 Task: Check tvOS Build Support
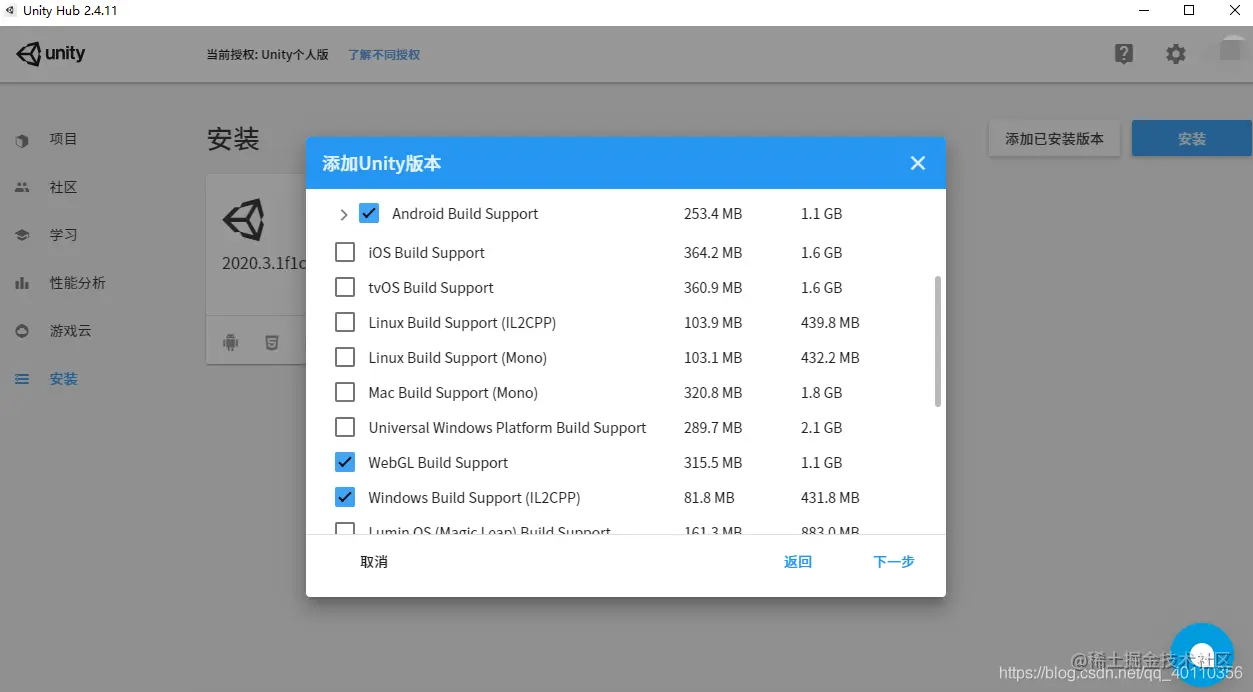click(345, 287)
